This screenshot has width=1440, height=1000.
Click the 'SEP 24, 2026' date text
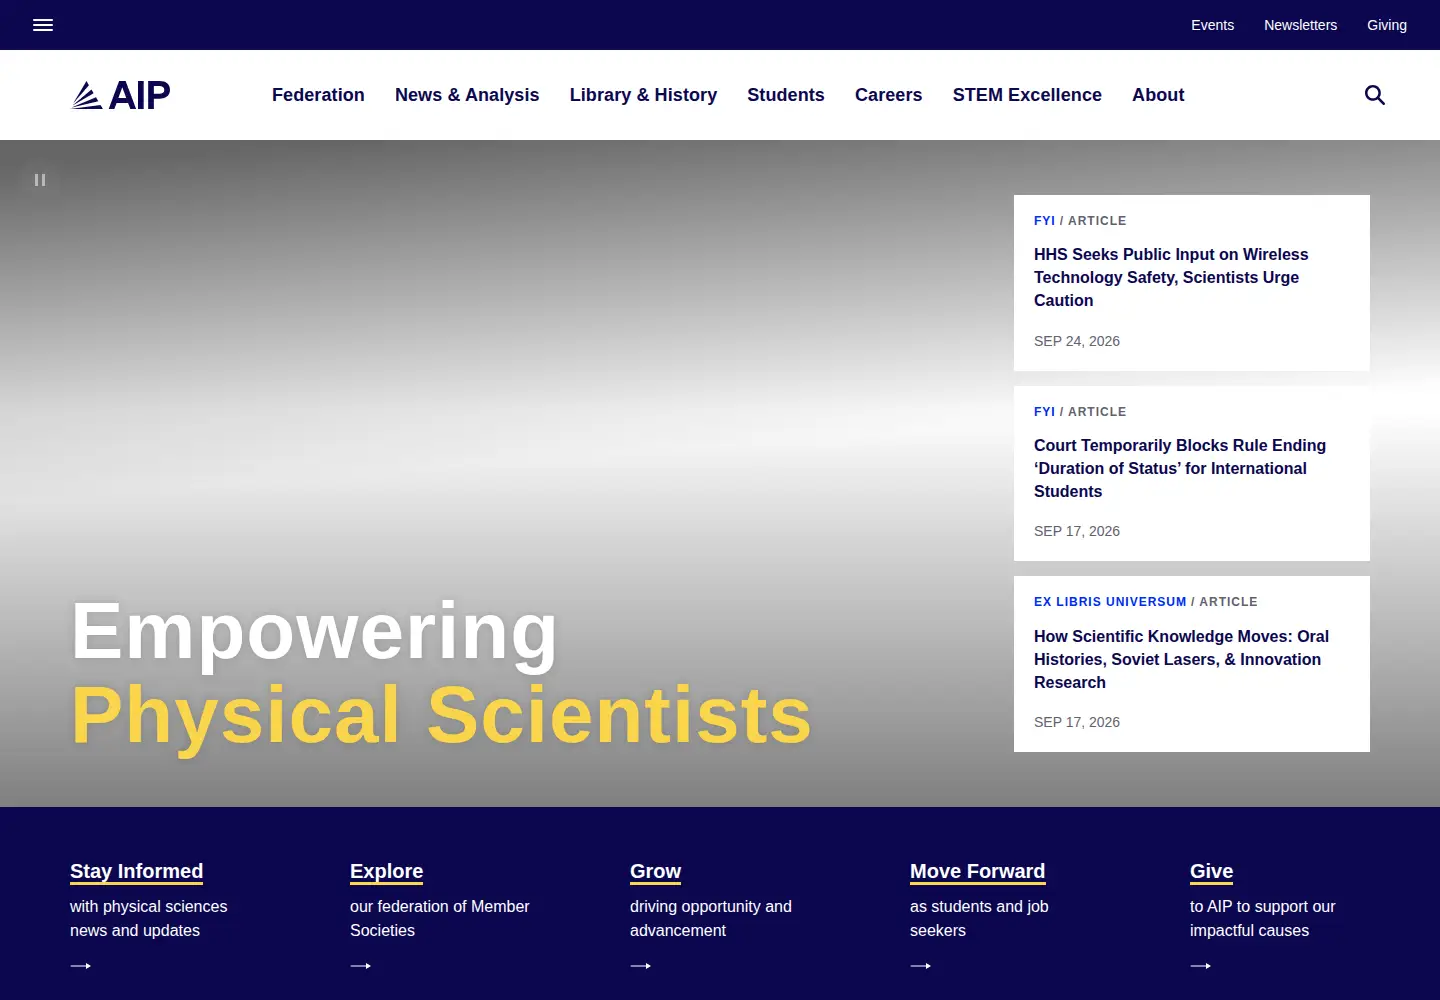(1077, 341)
